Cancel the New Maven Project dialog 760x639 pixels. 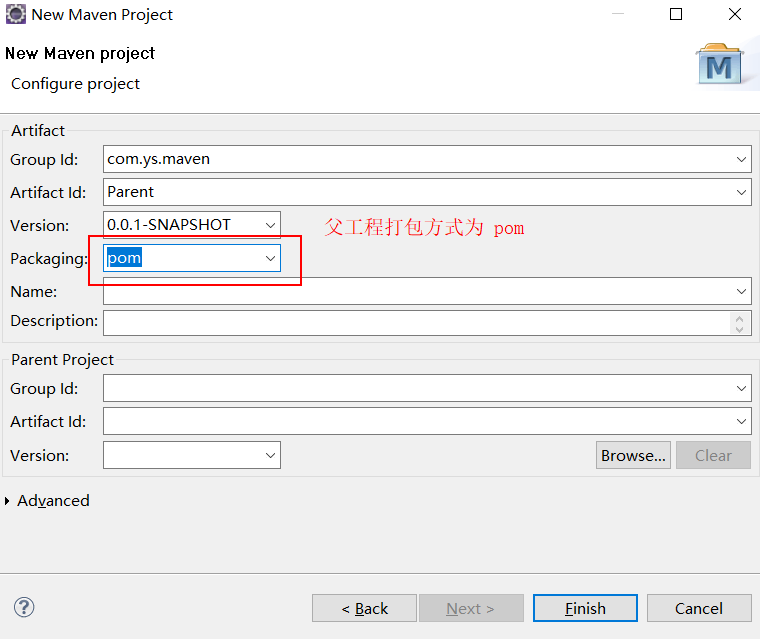click(x=699, y=608)
